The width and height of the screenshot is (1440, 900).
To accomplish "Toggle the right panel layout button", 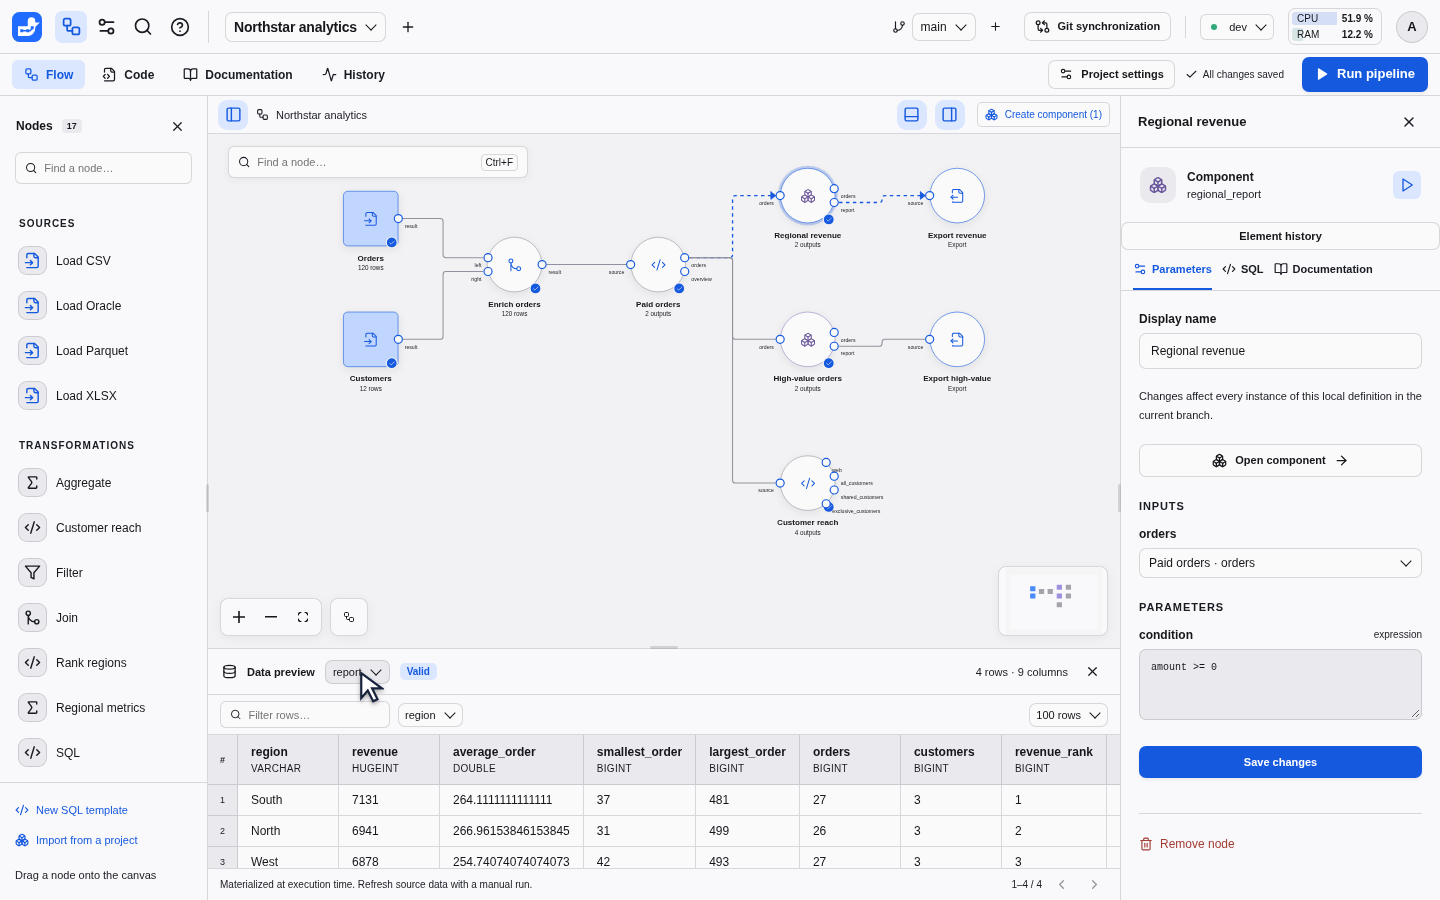I will point(950,115).
